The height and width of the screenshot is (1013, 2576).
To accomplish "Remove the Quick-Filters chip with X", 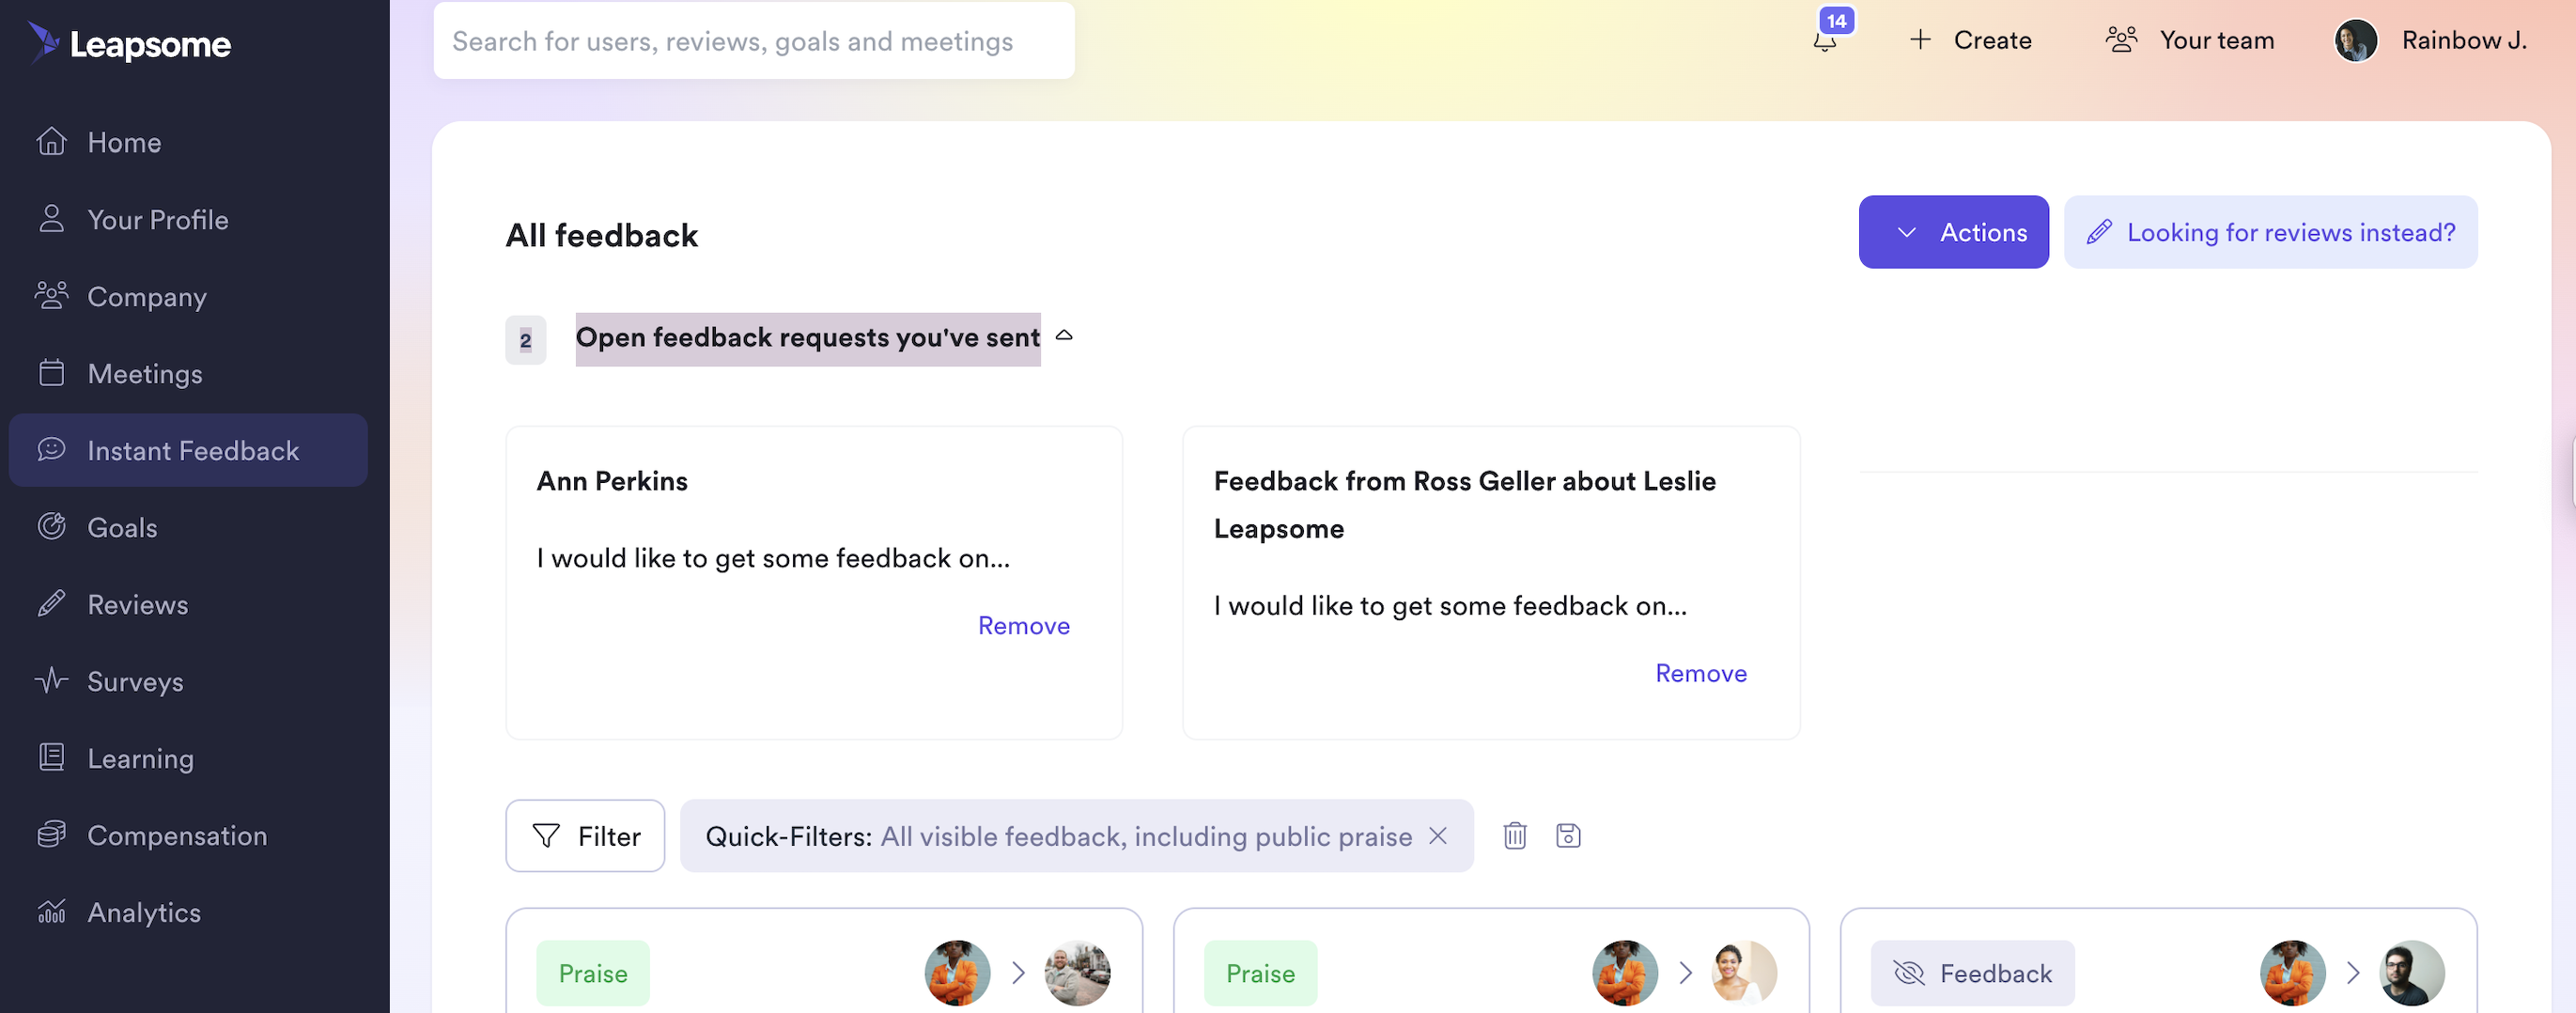I will click(1438, 836).
